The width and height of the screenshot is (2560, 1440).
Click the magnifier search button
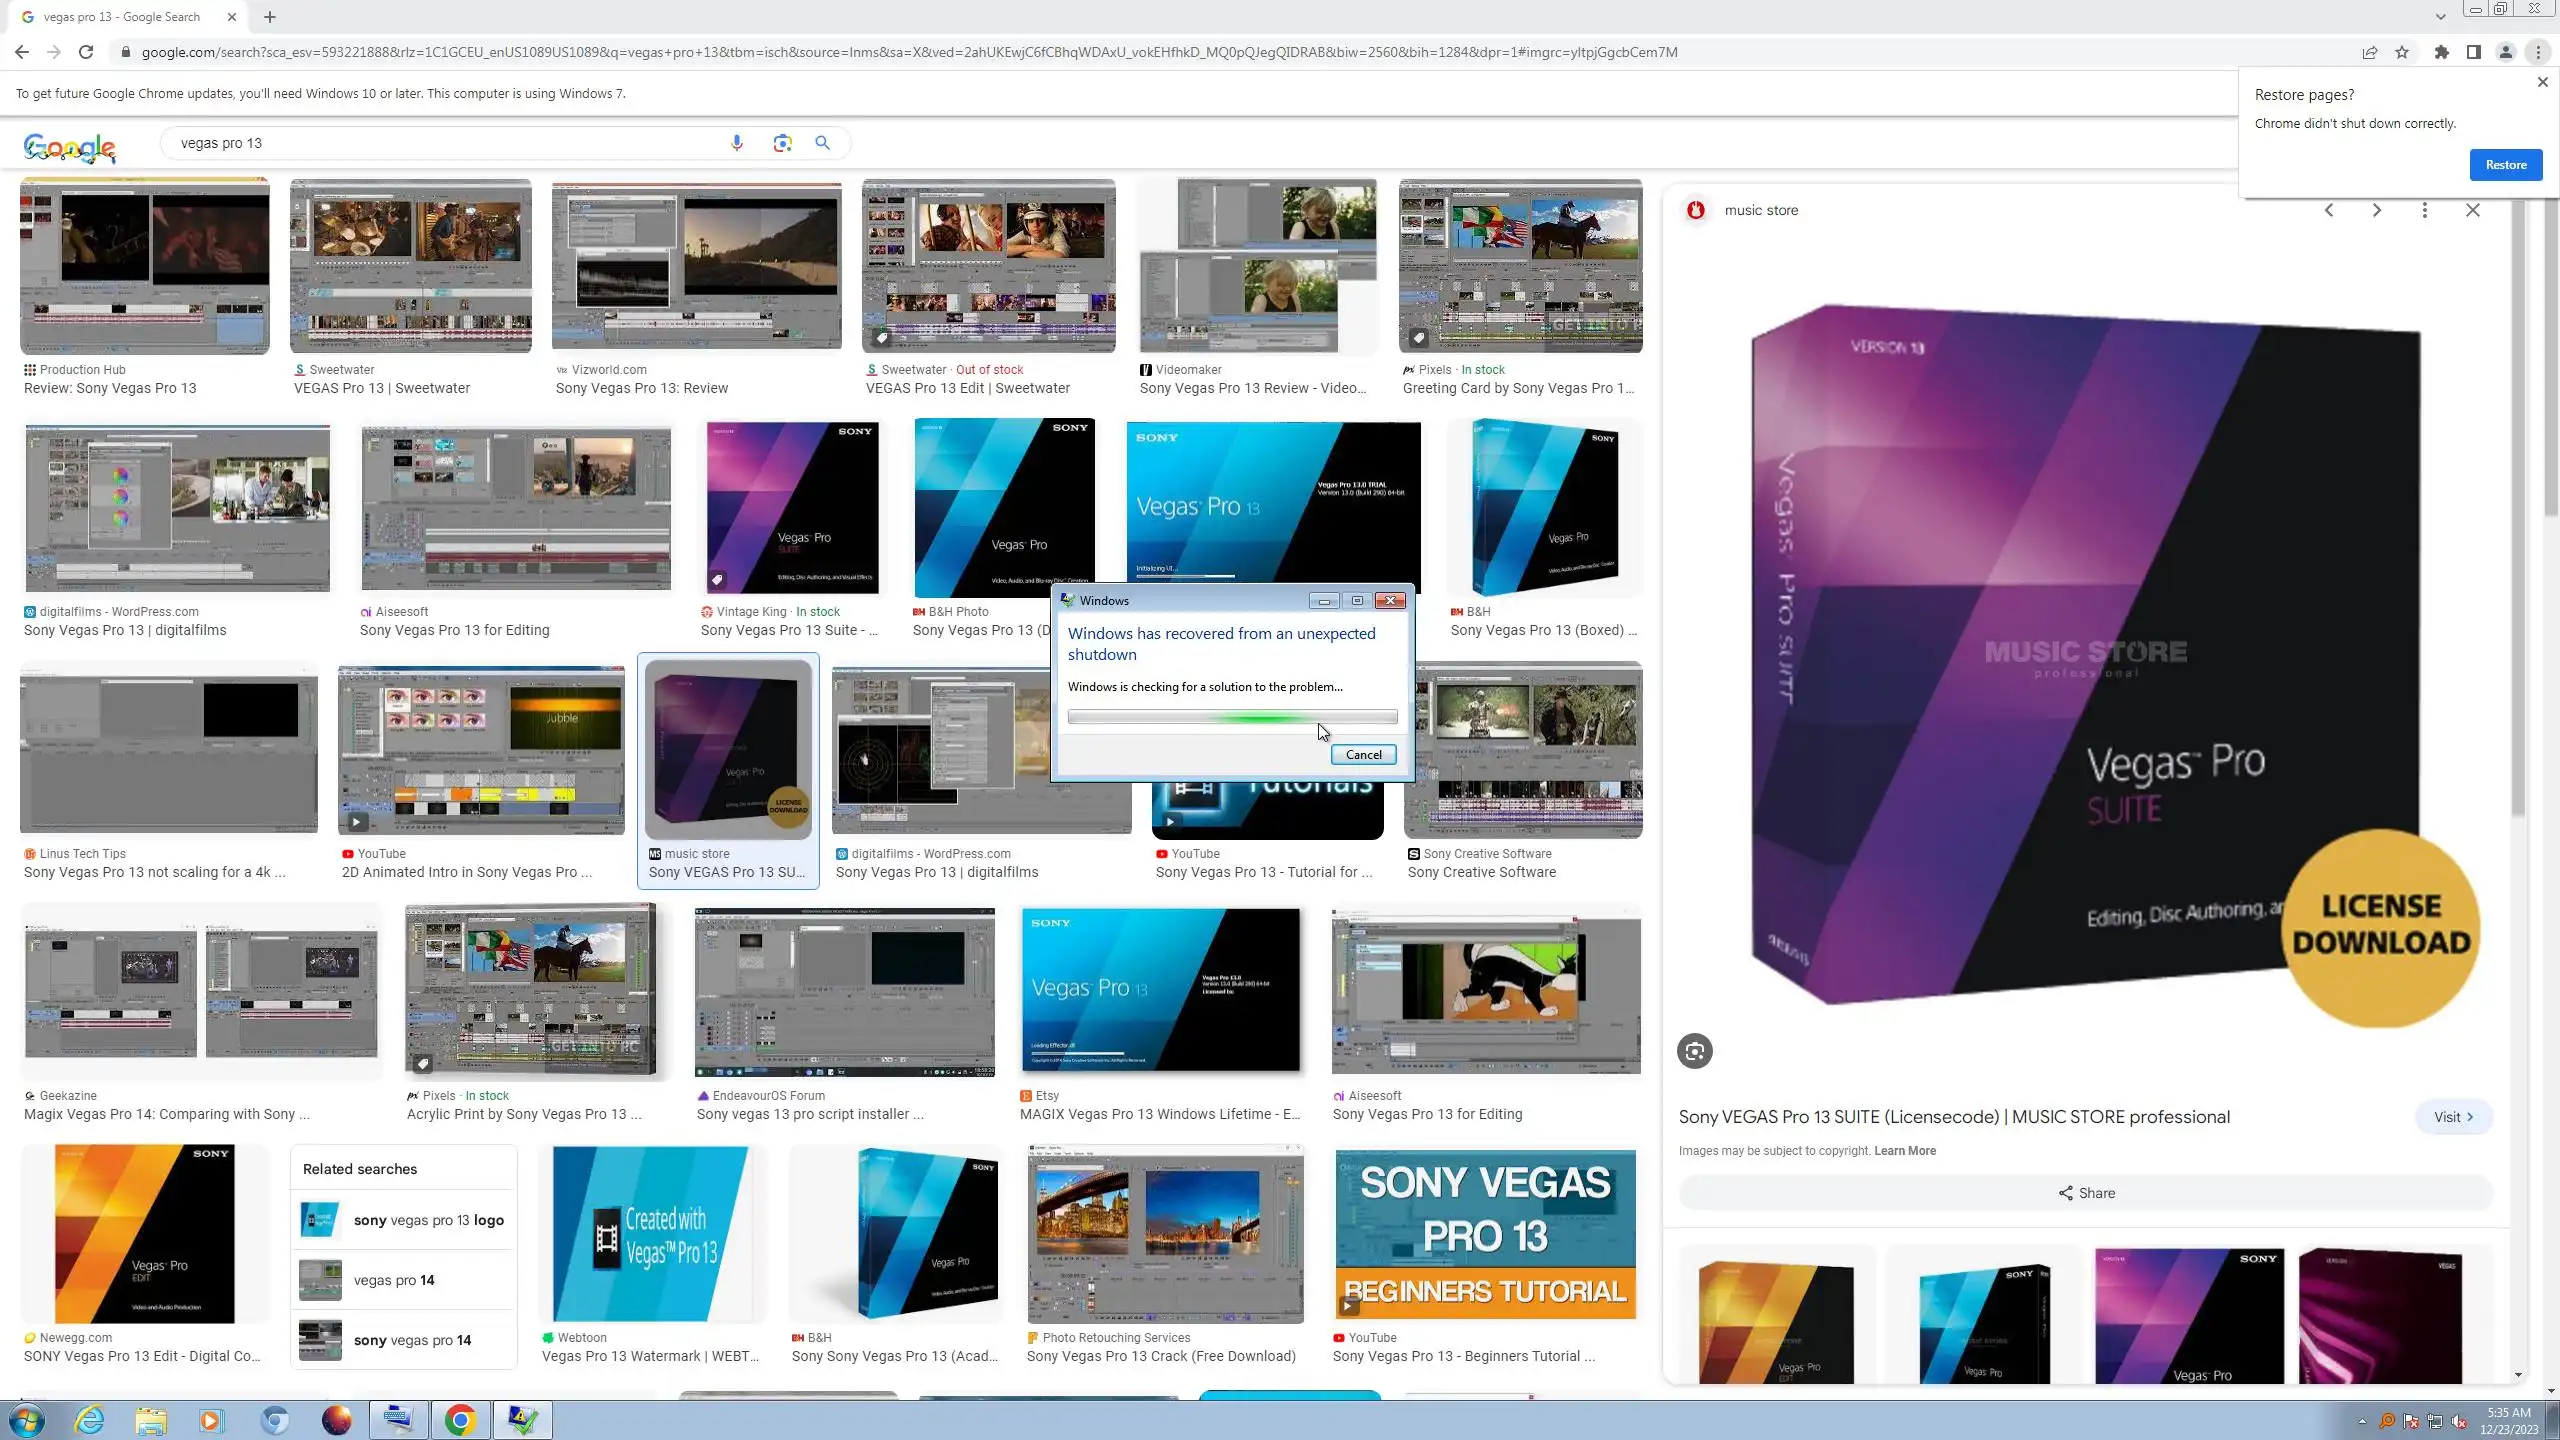click(x=822, y=143)
